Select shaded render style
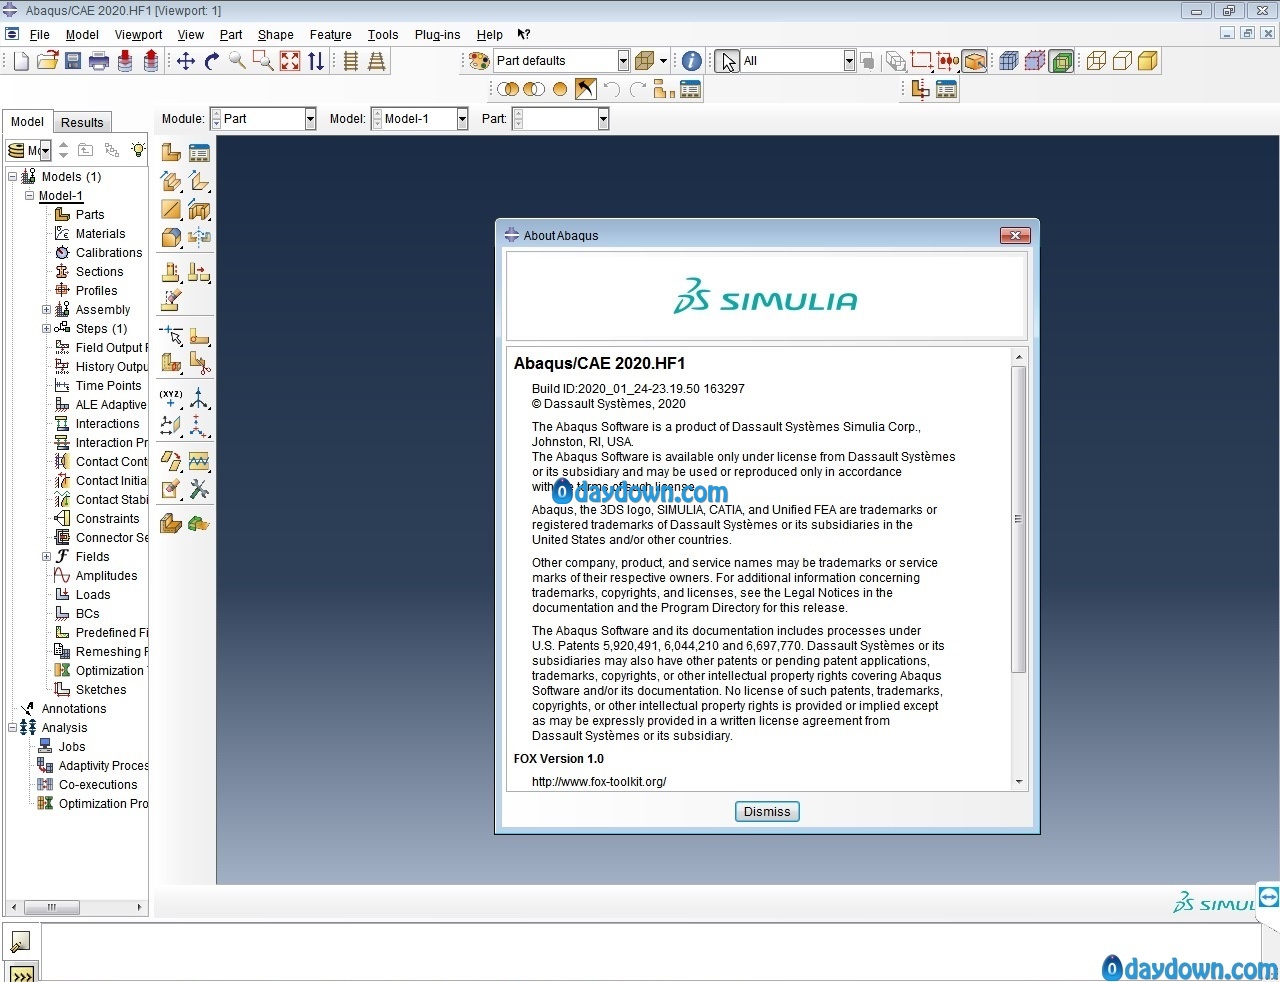The height and width of the screenshot is (982, 1280). pyautogui.click(x=1149, y=61)
